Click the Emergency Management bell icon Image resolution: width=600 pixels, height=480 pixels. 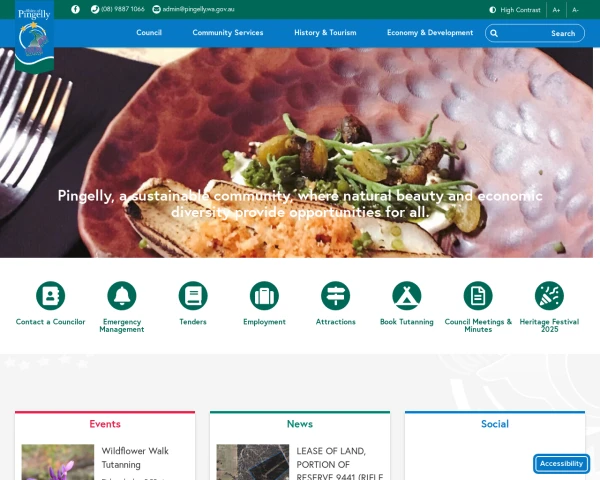coord(122,296)
